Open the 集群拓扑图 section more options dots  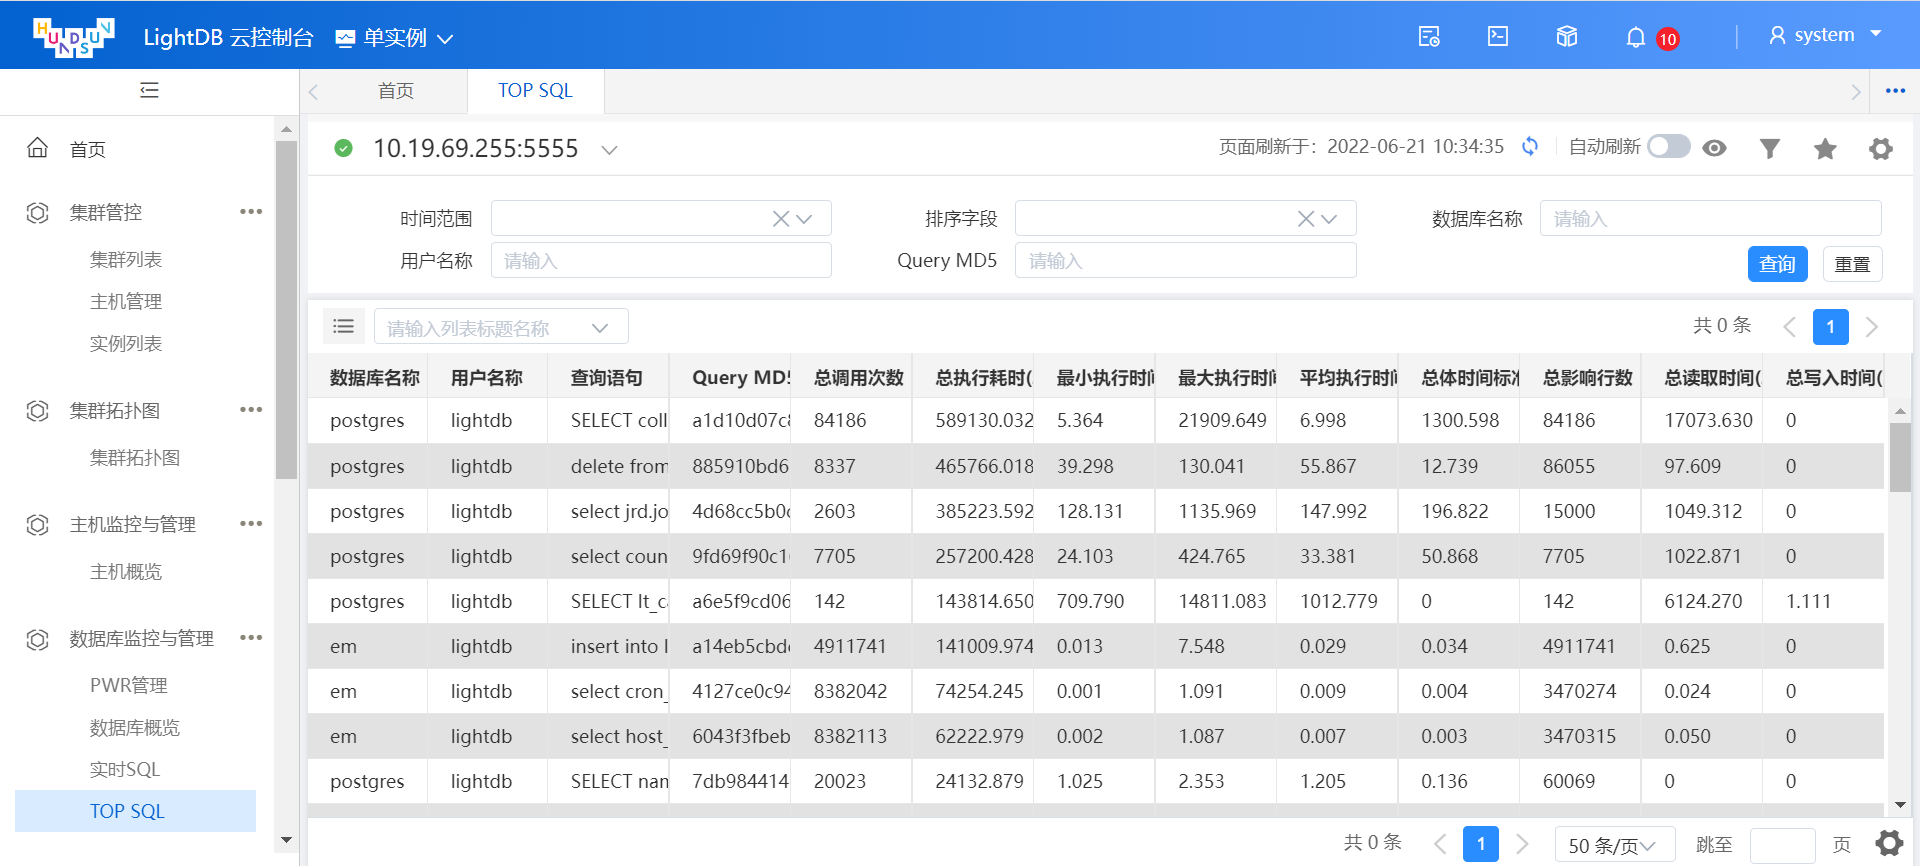251,410
